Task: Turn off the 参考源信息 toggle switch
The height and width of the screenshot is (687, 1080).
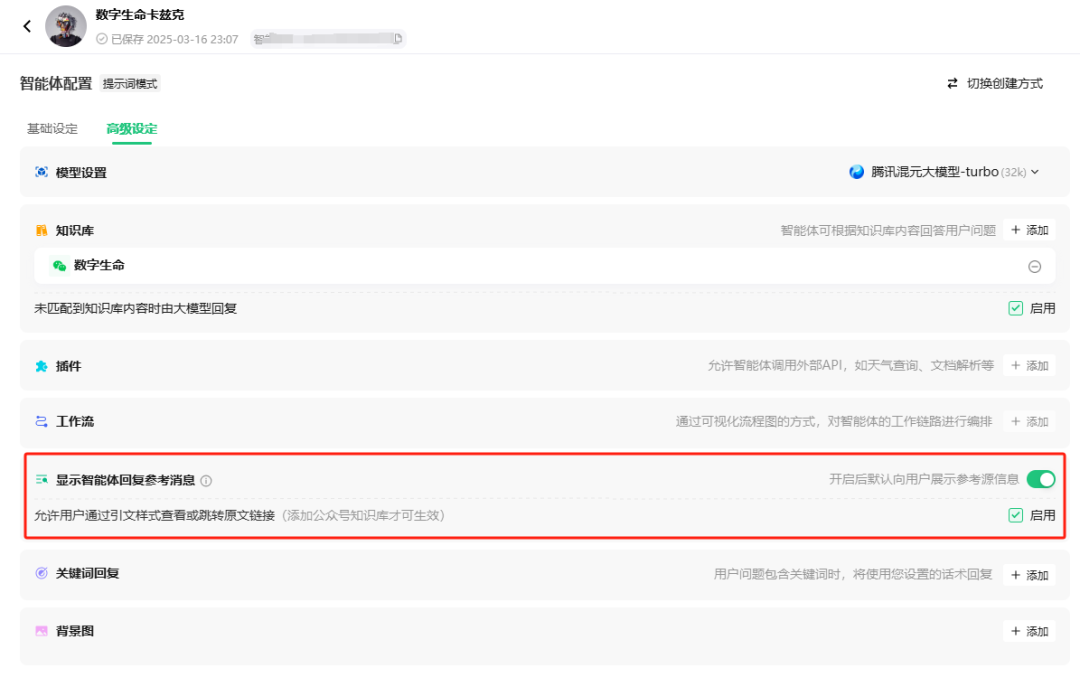Action: 1040,479
